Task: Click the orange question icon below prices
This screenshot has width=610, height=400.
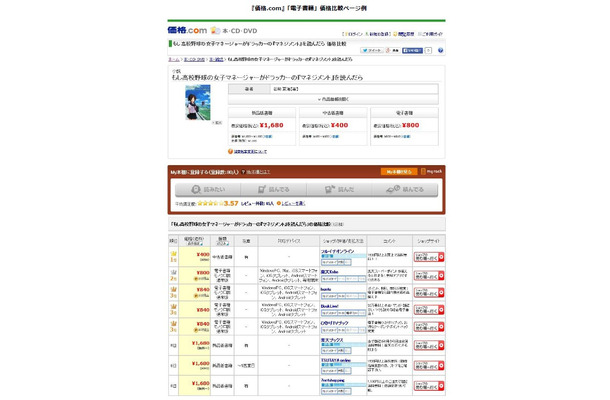Action: click(230, 151)
